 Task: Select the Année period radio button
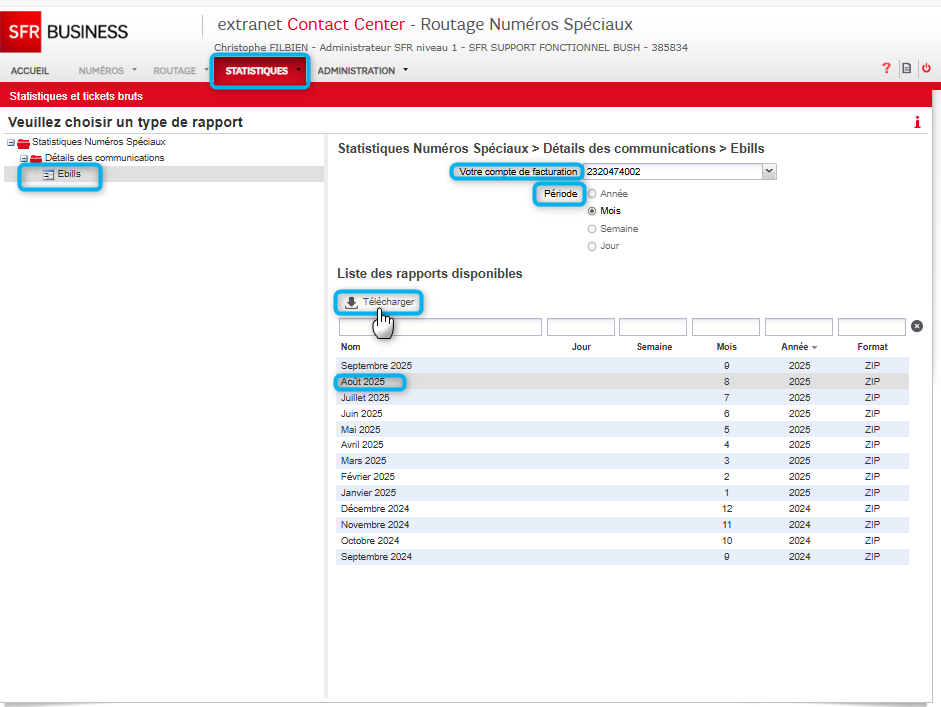point(593,194)
